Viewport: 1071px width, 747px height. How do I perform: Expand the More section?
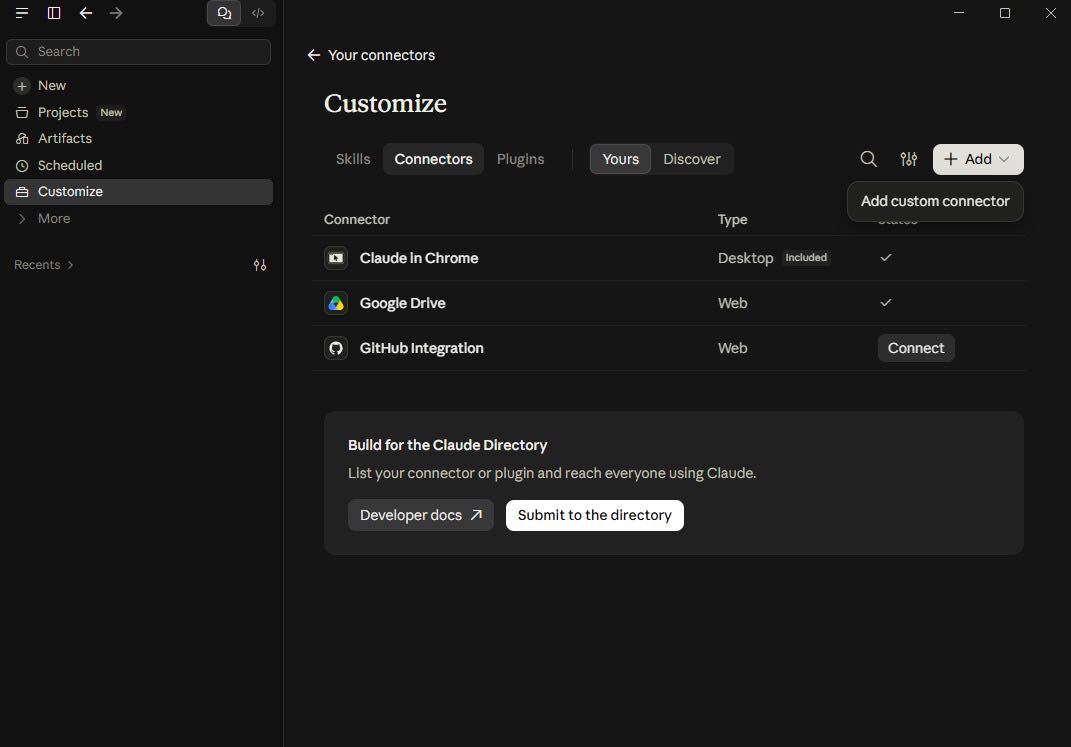(139, 219)
